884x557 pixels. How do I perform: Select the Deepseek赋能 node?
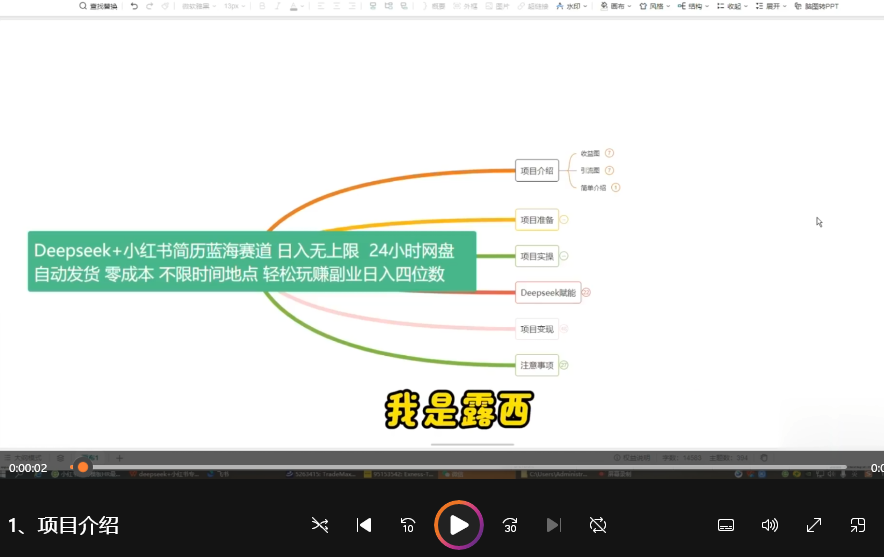(x=548, y=293)
